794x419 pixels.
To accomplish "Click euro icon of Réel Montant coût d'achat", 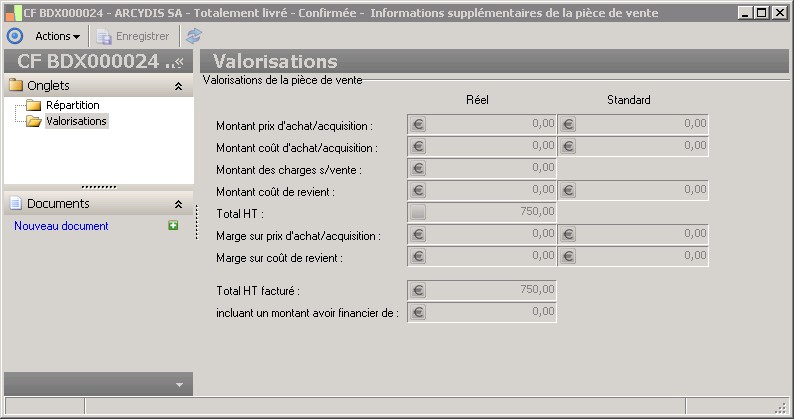I will click(x=418, y=146).
